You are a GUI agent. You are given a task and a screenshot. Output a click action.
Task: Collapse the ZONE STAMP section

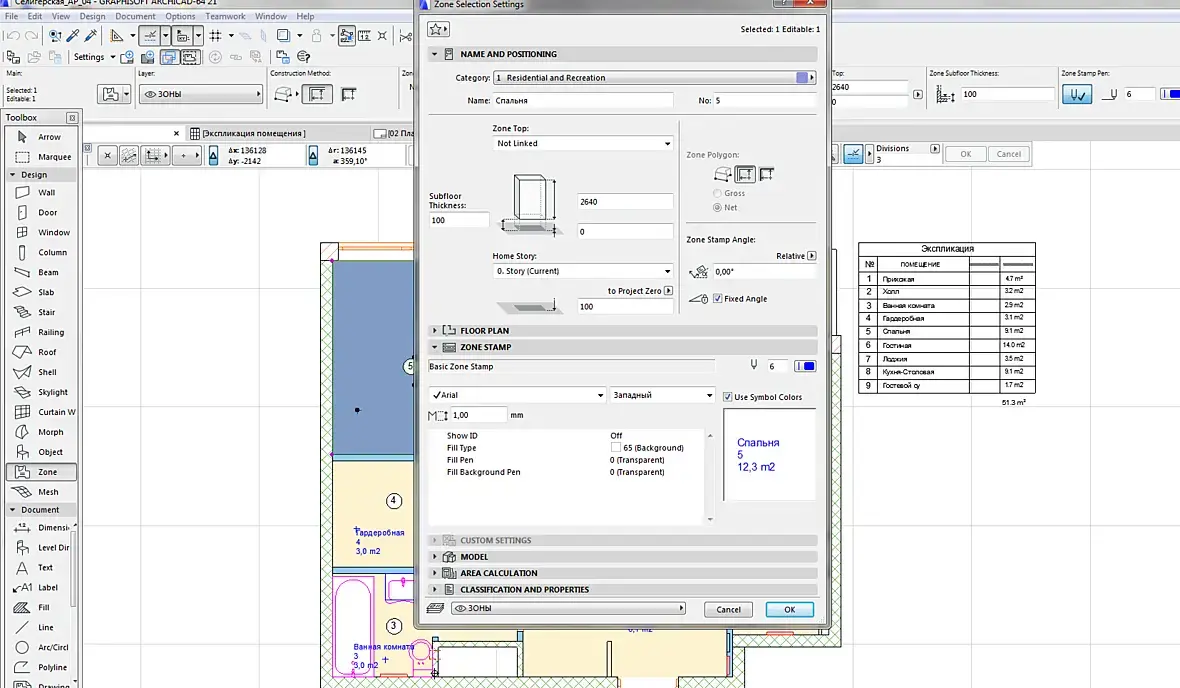click(622, 347)
